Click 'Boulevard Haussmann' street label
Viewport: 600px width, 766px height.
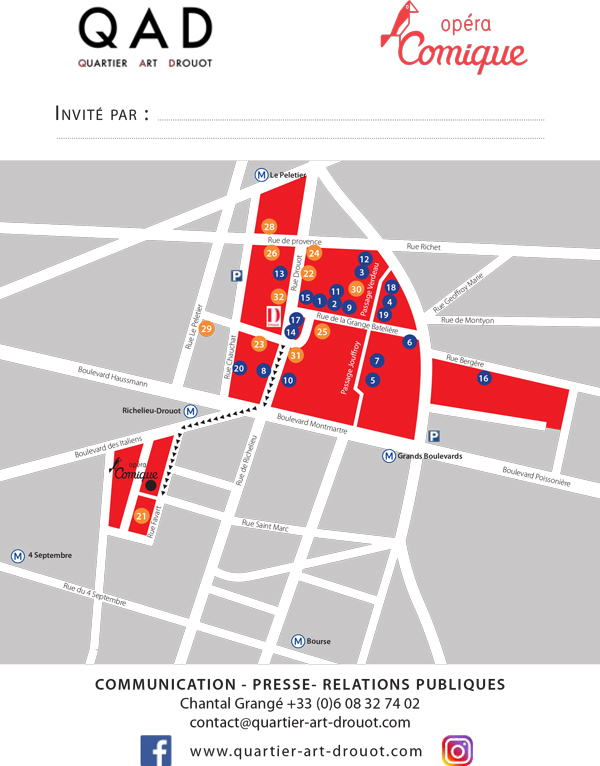click(113, 377)
